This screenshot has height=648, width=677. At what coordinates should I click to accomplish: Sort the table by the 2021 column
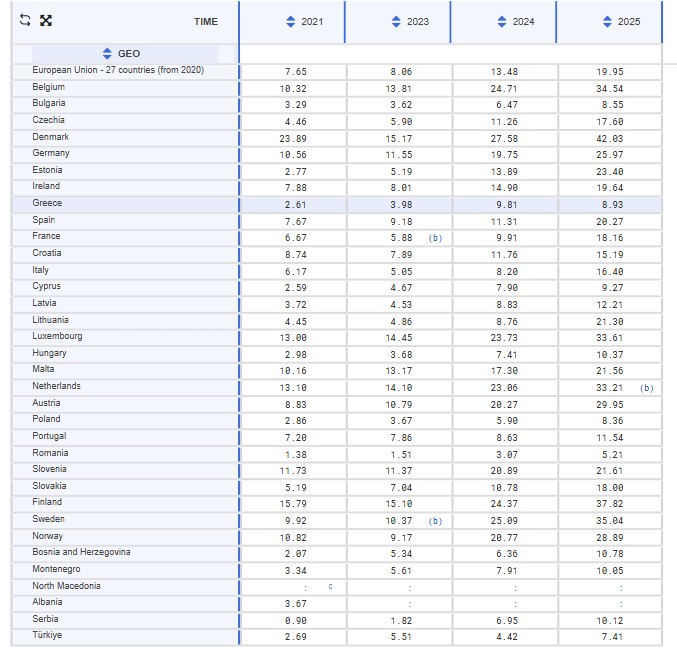[x=291, y=22]
